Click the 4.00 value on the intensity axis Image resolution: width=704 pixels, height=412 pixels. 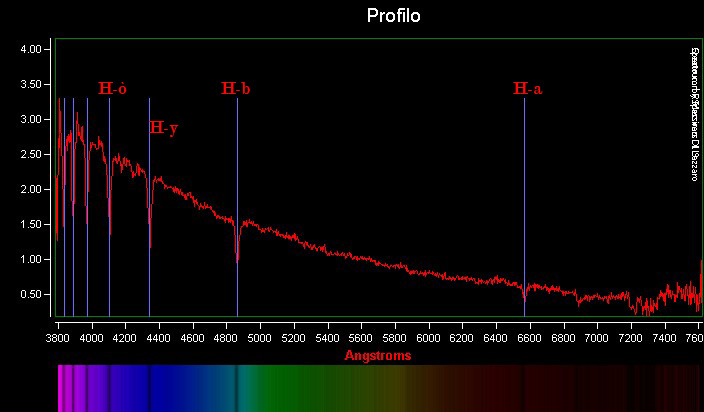[31, 49]
